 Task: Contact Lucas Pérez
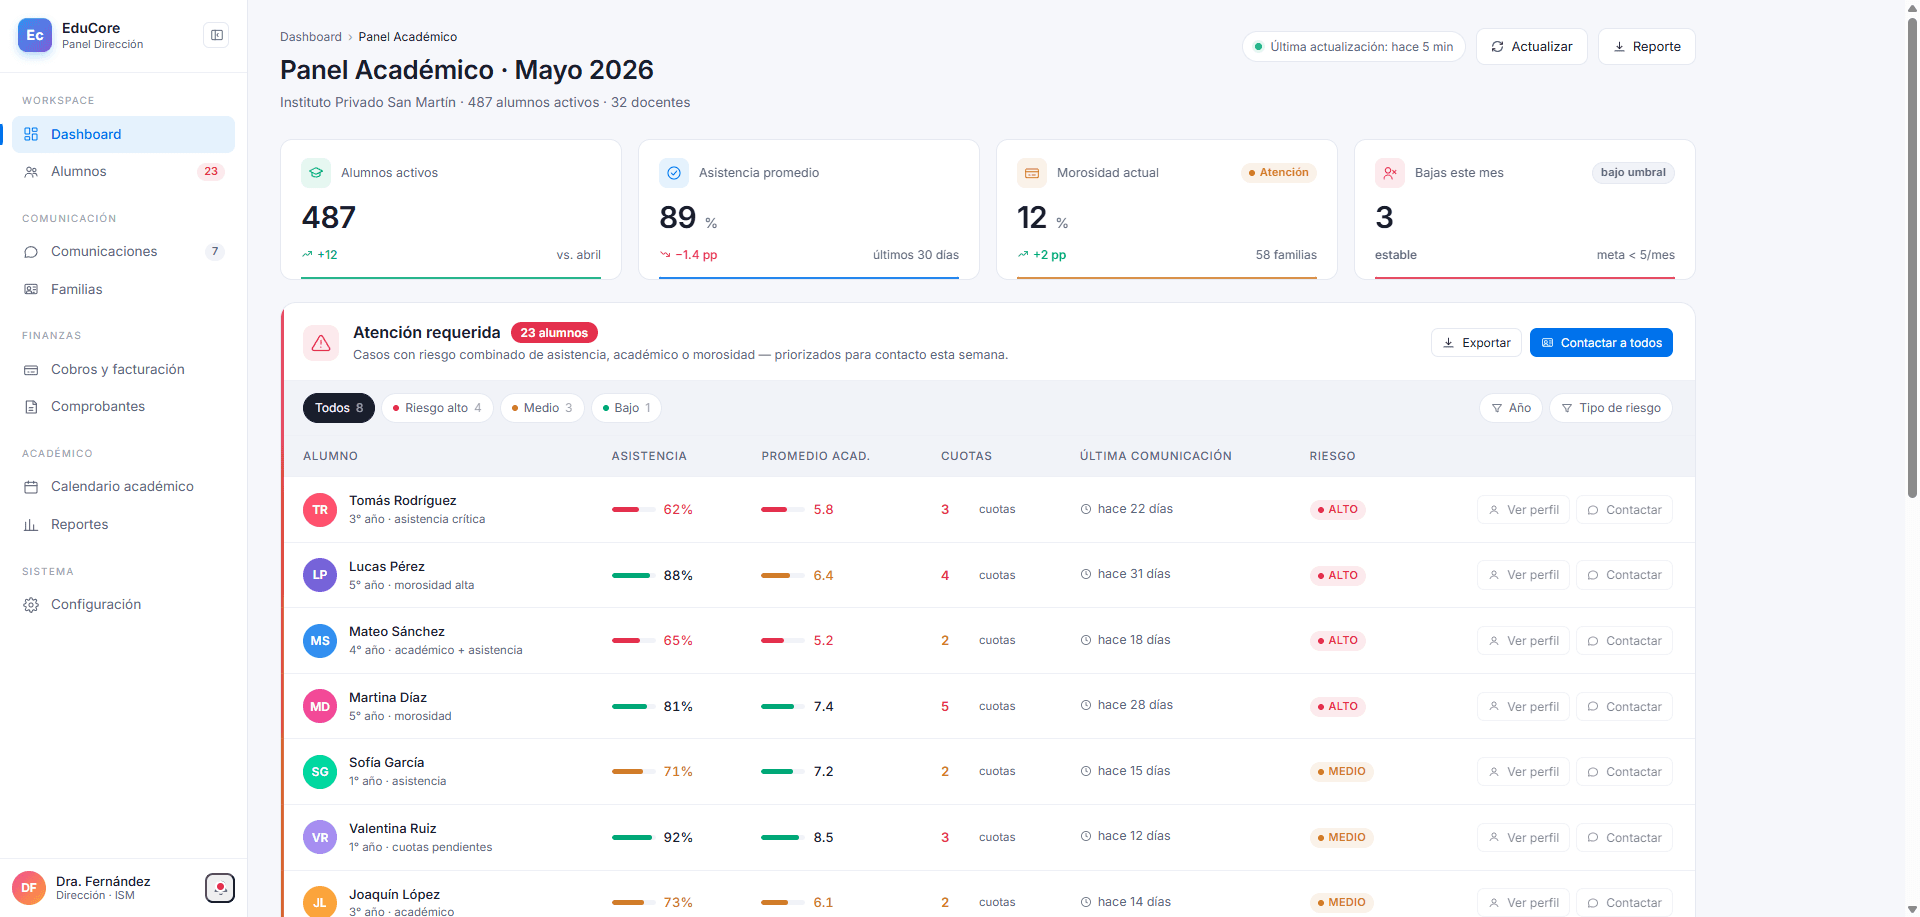click(x=1625, y=575)
